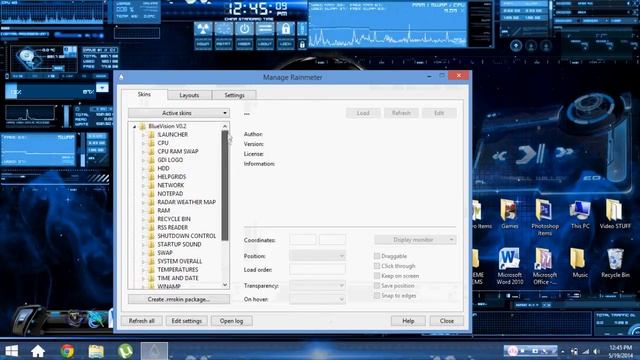Click the Close button at dialog bottom
This screenshot has width=640, height=360.
[447, 321]
